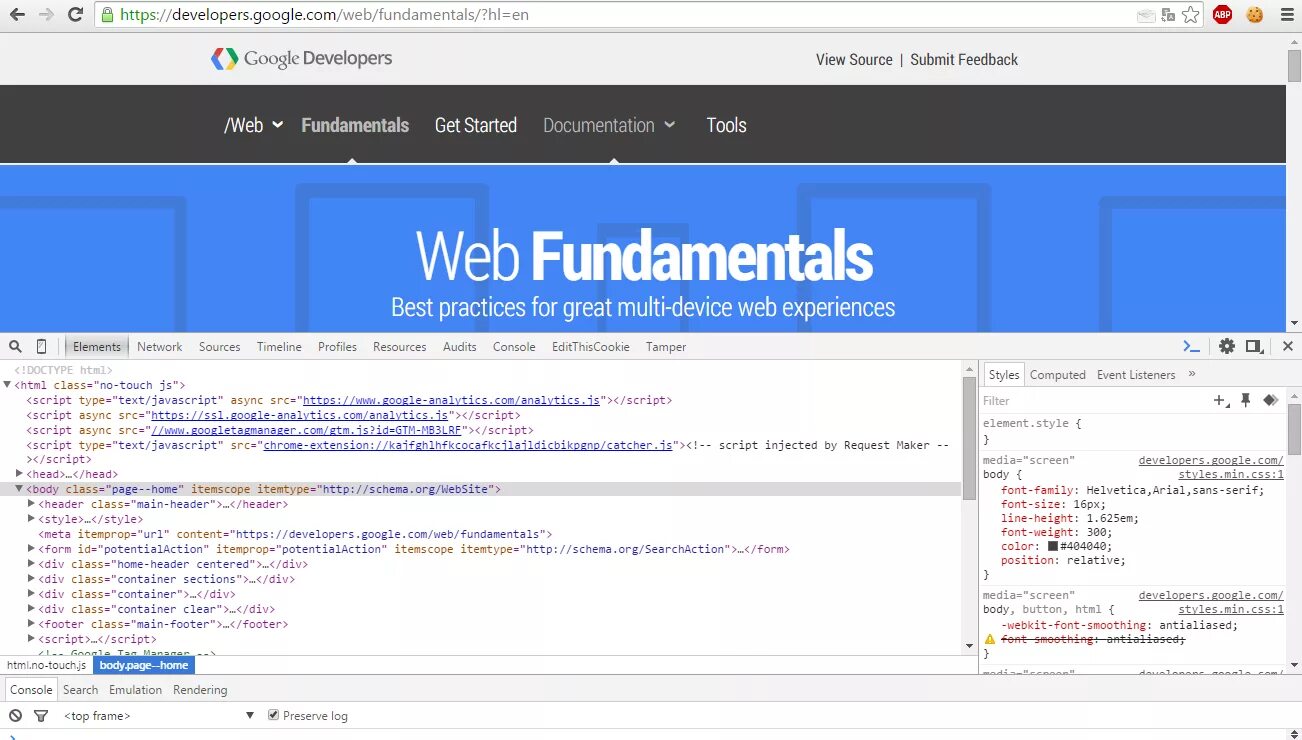The image size is (1302, 740).
Task: Switch to the Network panel tab
Action: (x=160, y=347)
